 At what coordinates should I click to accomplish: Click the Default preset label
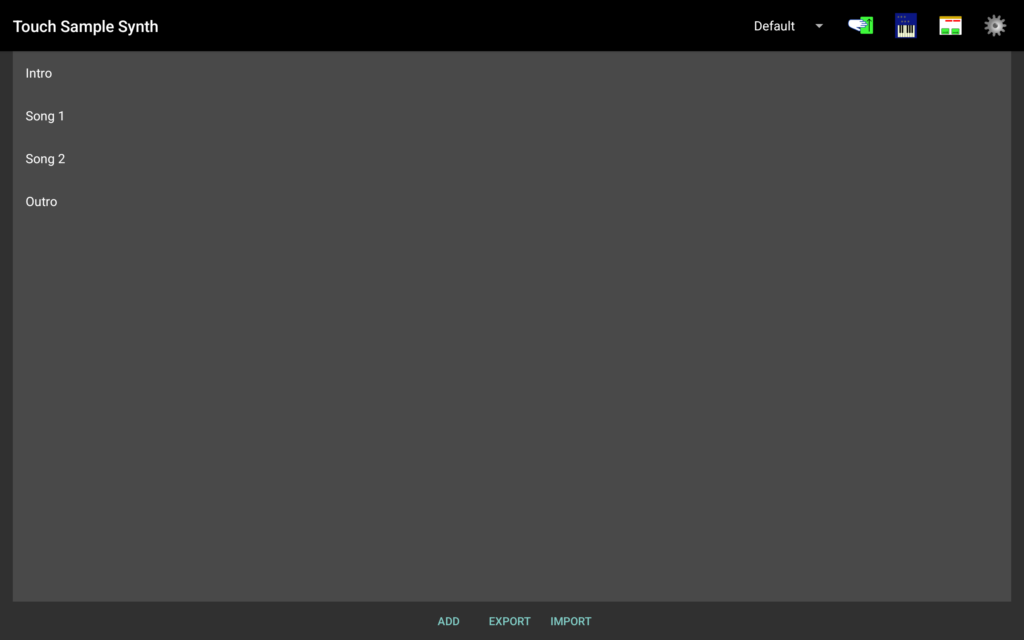point(774,26)
